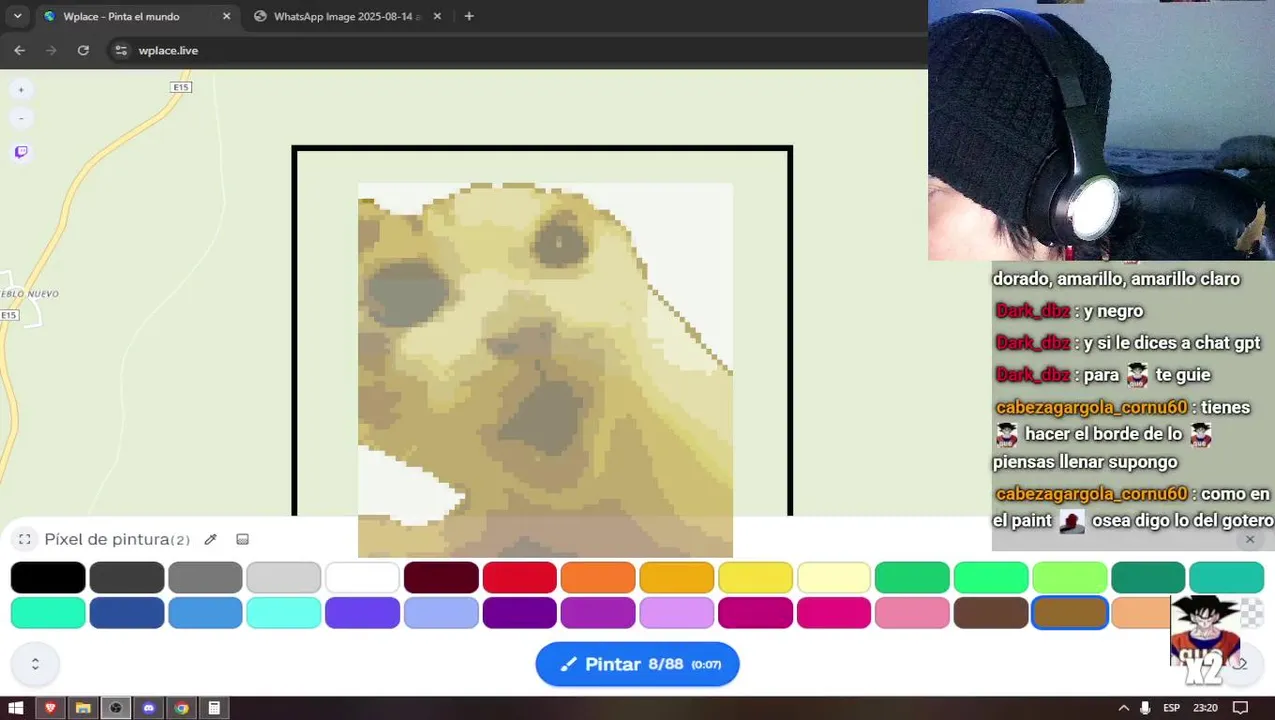Open Brave browser from taskbar

pyautogui.click(x=50, y=708)
